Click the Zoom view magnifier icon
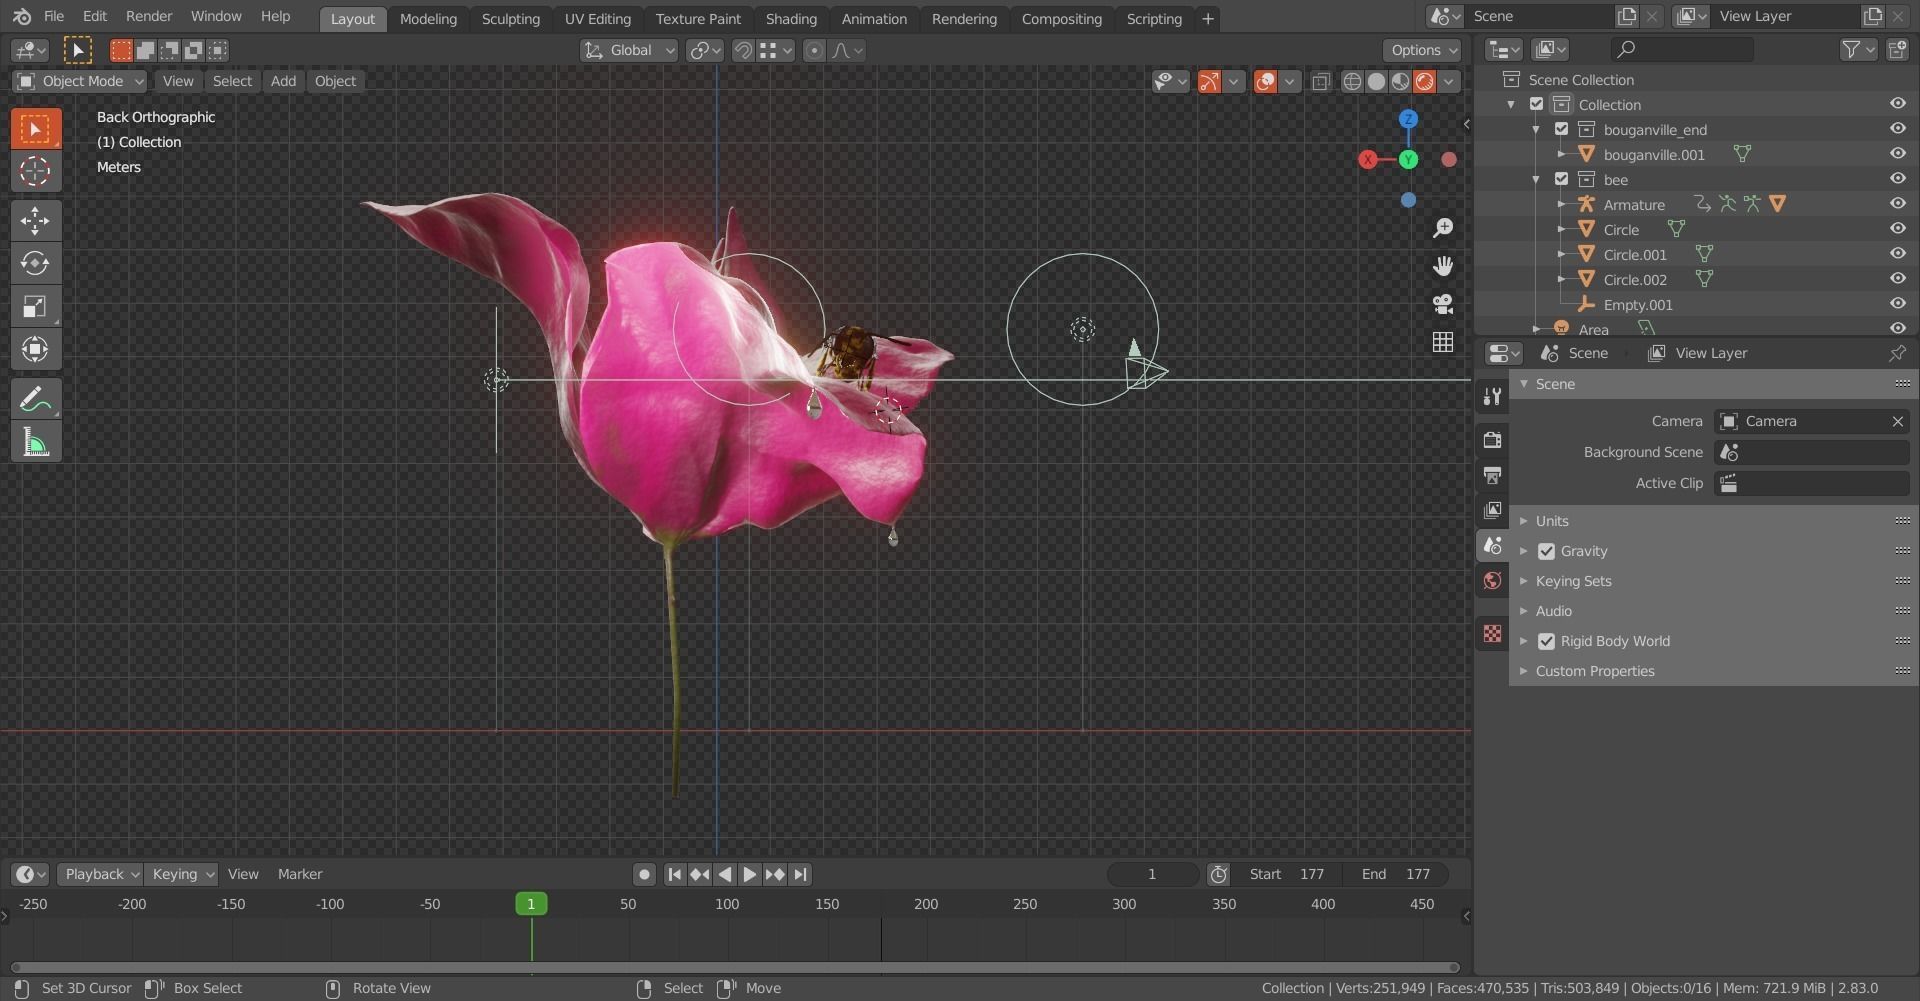Screen dimensions: 1920x1001 [1442, 228]
